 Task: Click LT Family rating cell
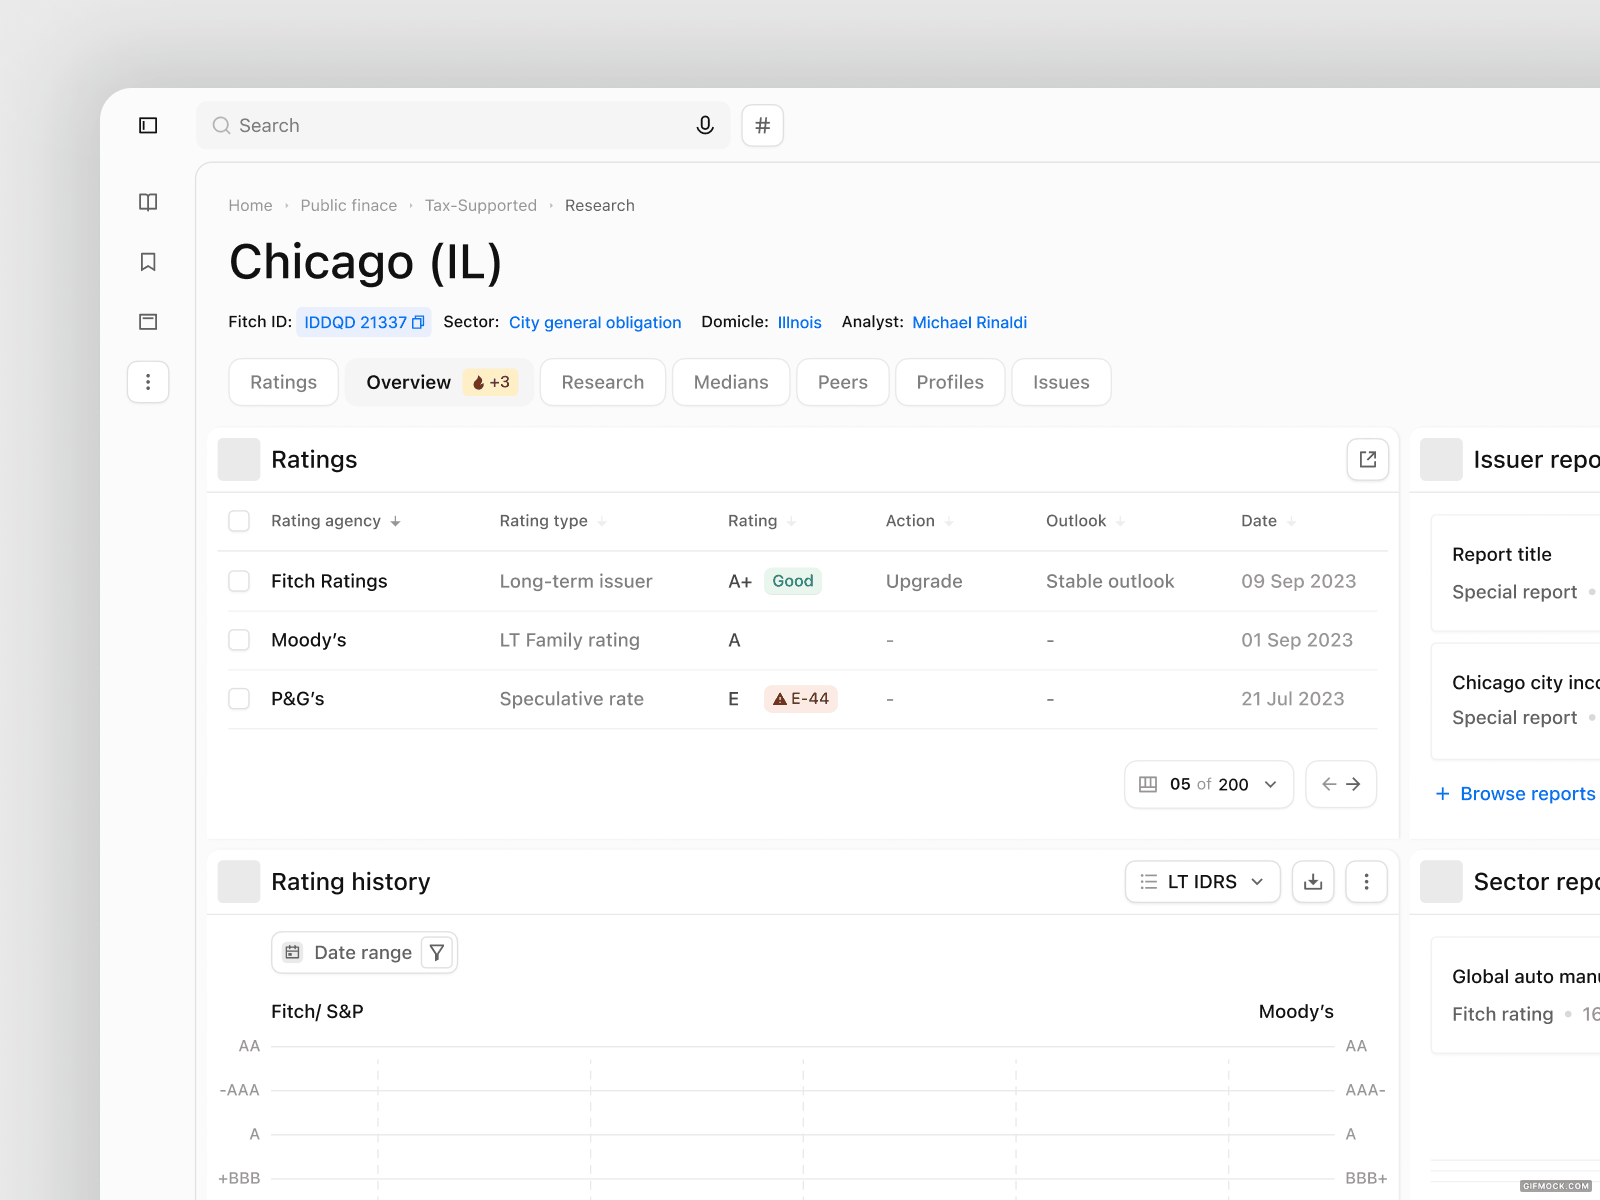coord(570,640)
